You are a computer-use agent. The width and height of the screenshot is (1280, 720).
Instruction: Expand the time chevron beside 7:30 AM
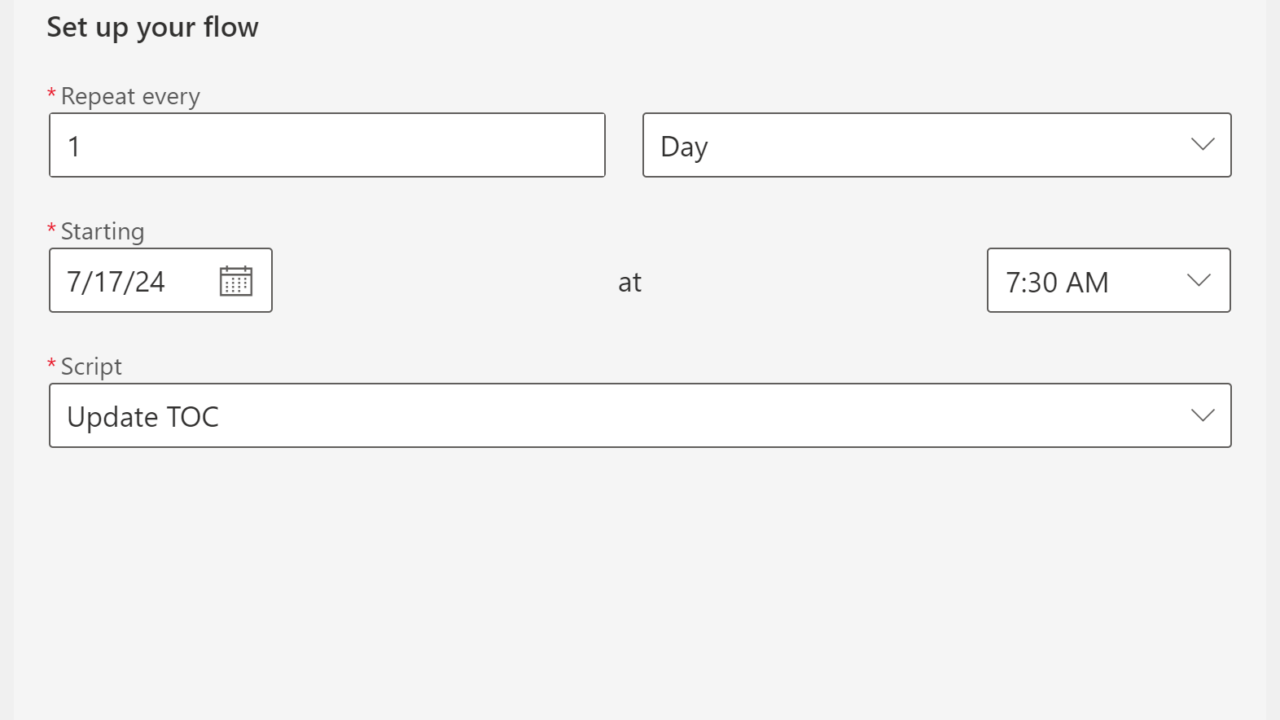pyautogui.click(x=1198, y=281)
